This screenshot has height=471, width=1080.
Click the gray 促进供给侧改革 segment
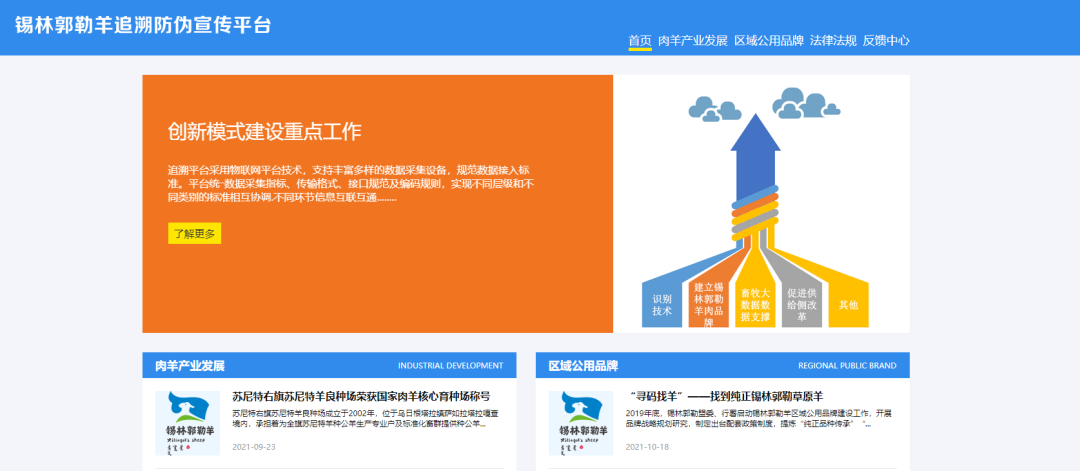pos(802,304)
